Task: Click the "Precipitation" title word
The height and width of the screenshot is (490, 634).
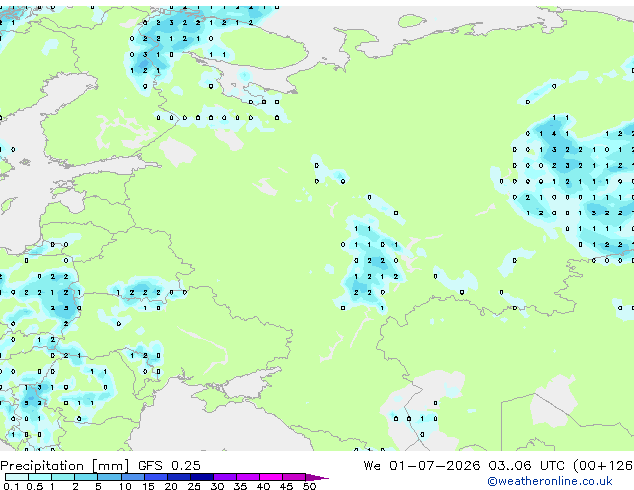Action: click(42, 466)
